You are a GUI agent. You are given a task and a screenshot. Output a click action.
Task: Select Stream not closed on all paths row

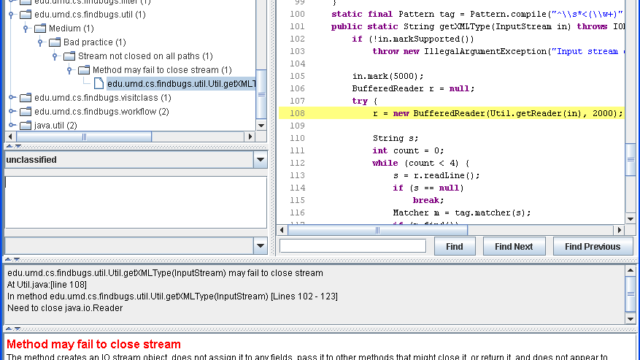[145, 56]
